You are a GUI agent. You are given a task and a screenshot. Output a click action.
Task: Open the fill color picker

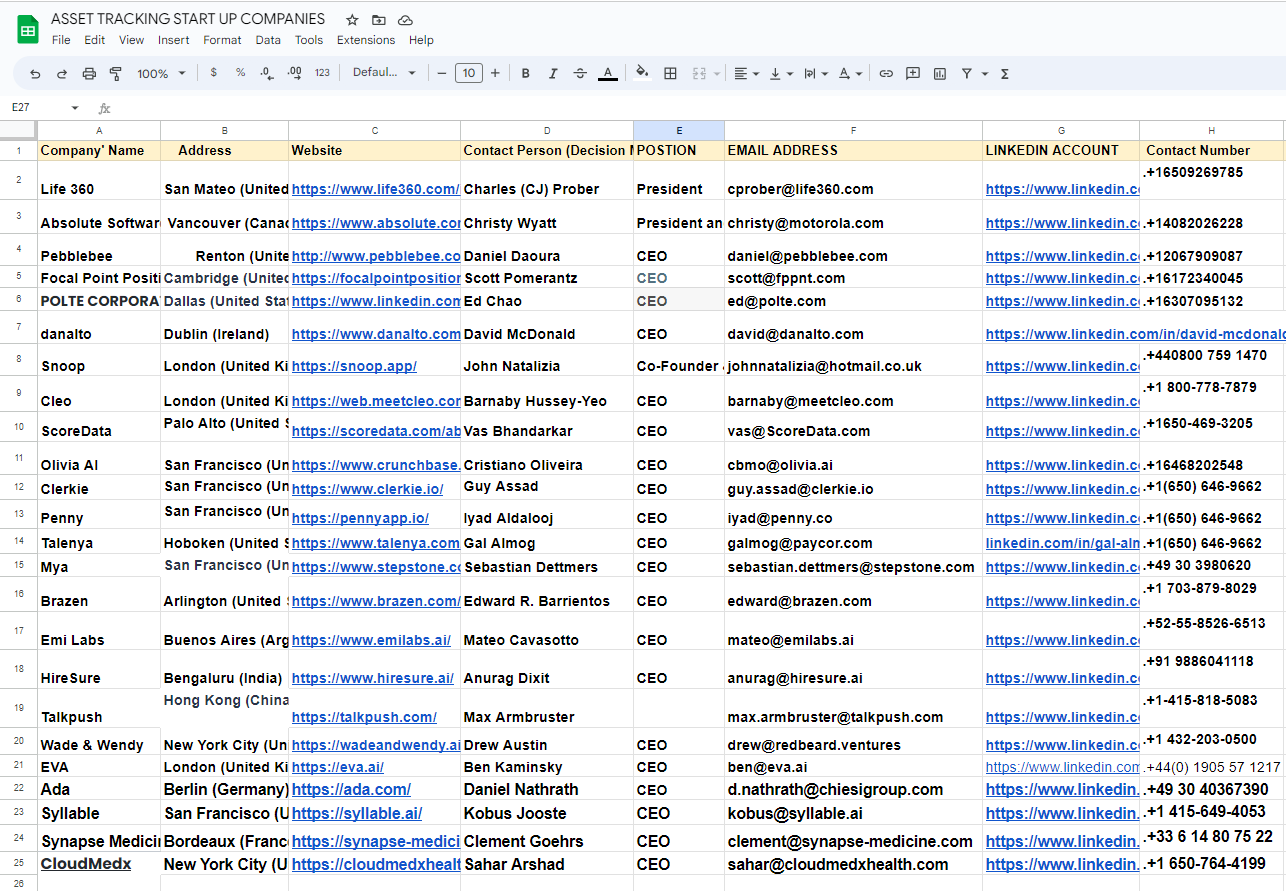pos(642,73)
